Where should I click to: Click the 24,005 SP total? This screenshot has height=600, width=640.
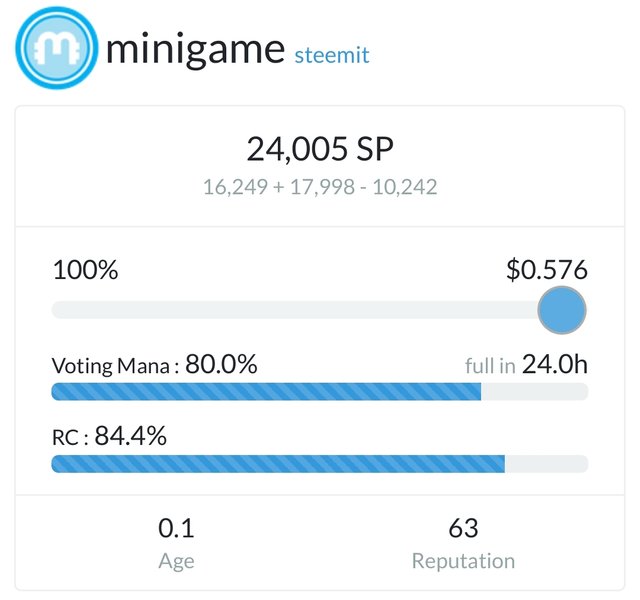pos(320,150)
